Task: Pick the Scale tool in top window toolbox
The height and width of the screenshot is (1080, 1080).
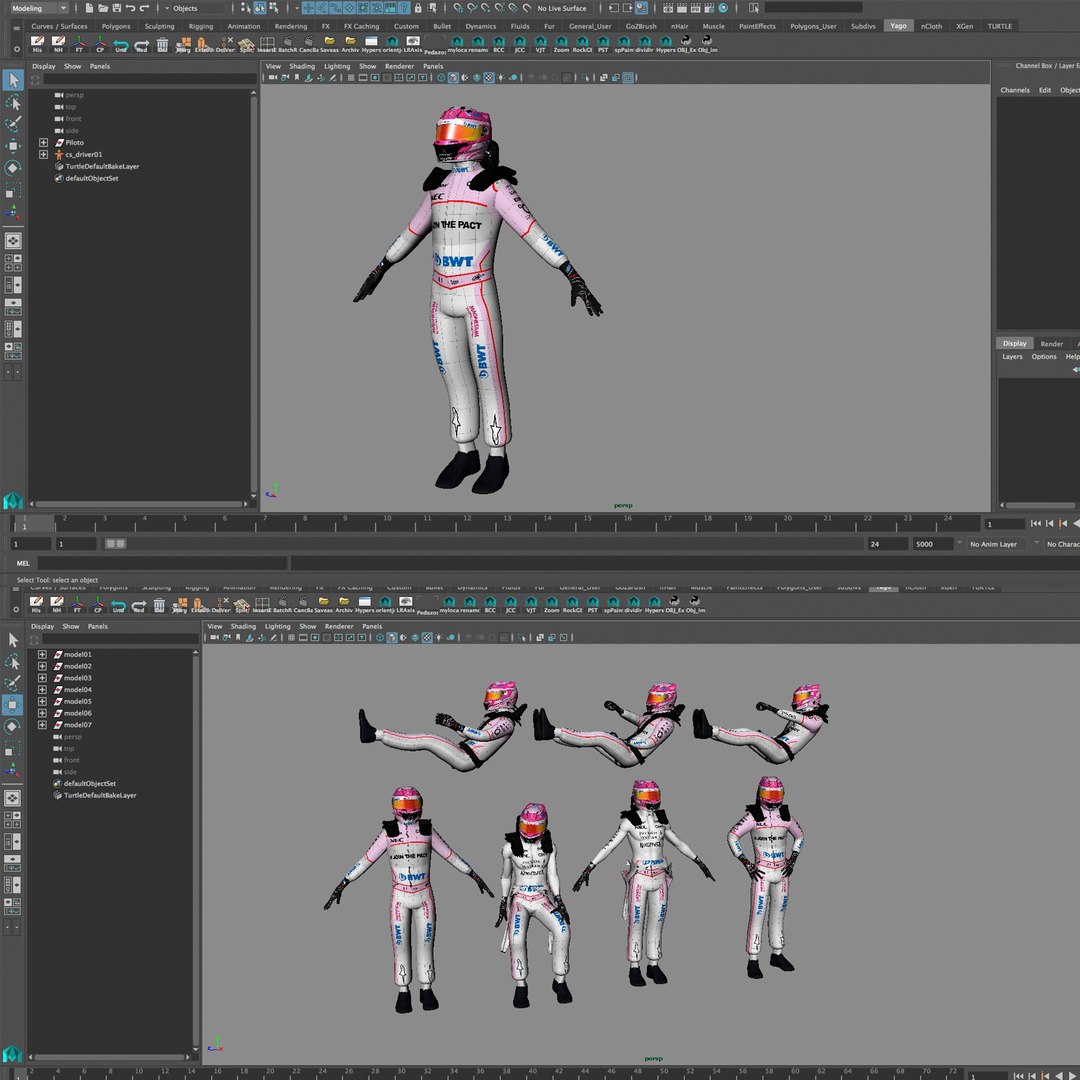Action: [13, 190]
